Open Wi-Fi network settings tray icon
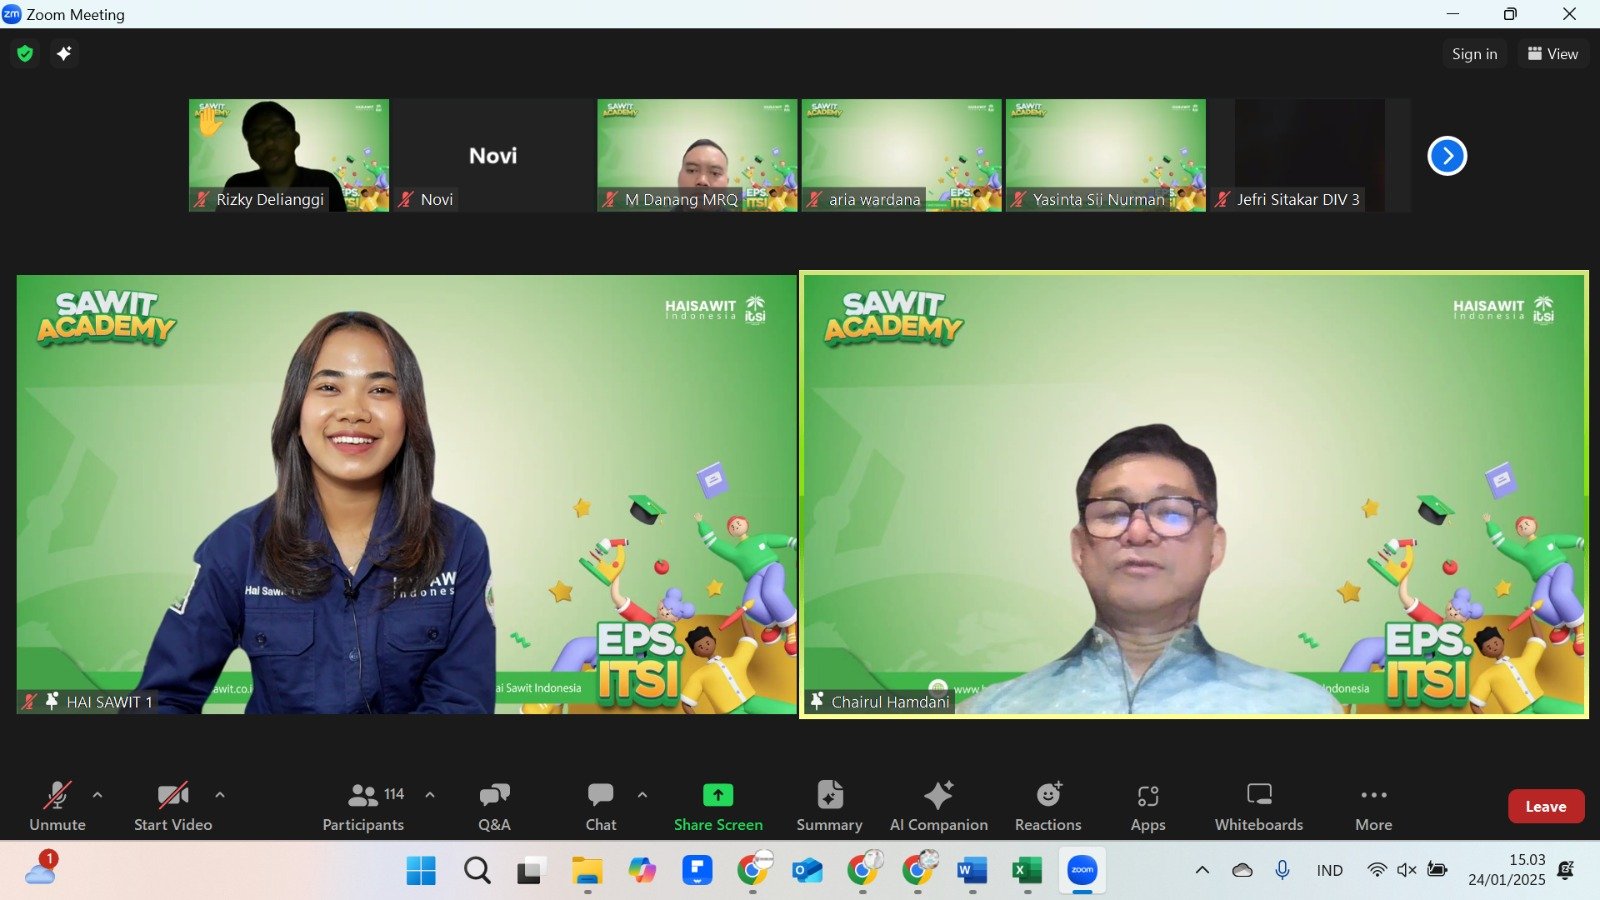Screen dimensions: 1600x900 tap(1377, 870)
